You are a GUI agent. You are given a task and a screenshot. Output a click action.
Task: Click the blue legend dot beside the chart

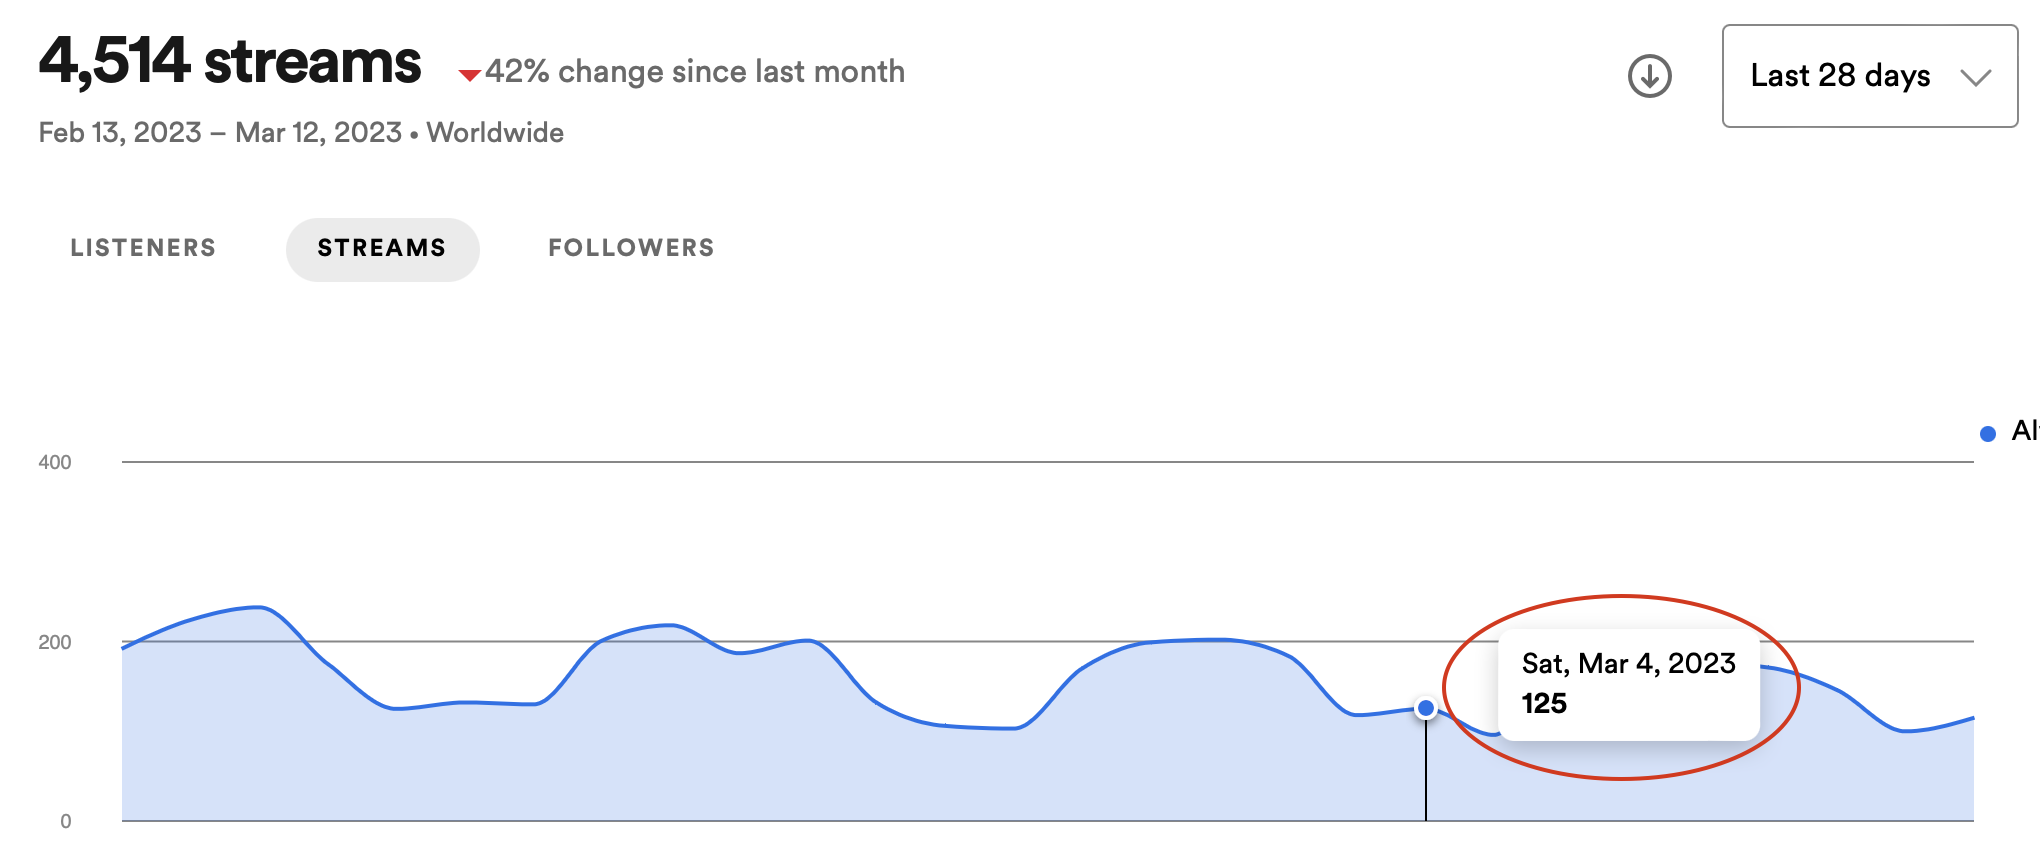1988,433
